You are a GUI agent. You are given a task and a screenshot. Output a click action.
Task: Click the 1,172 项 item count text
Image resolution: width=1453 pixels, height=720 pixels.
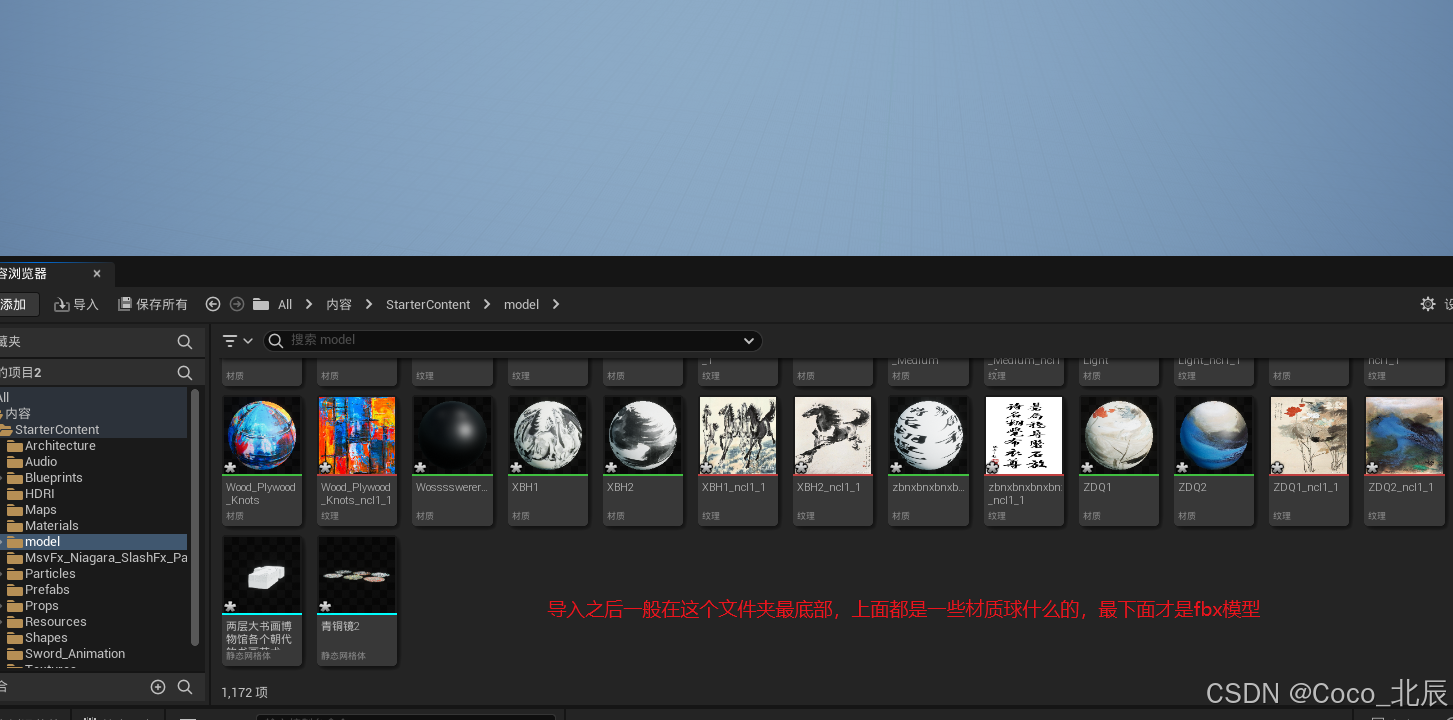(x=244, y=692)
